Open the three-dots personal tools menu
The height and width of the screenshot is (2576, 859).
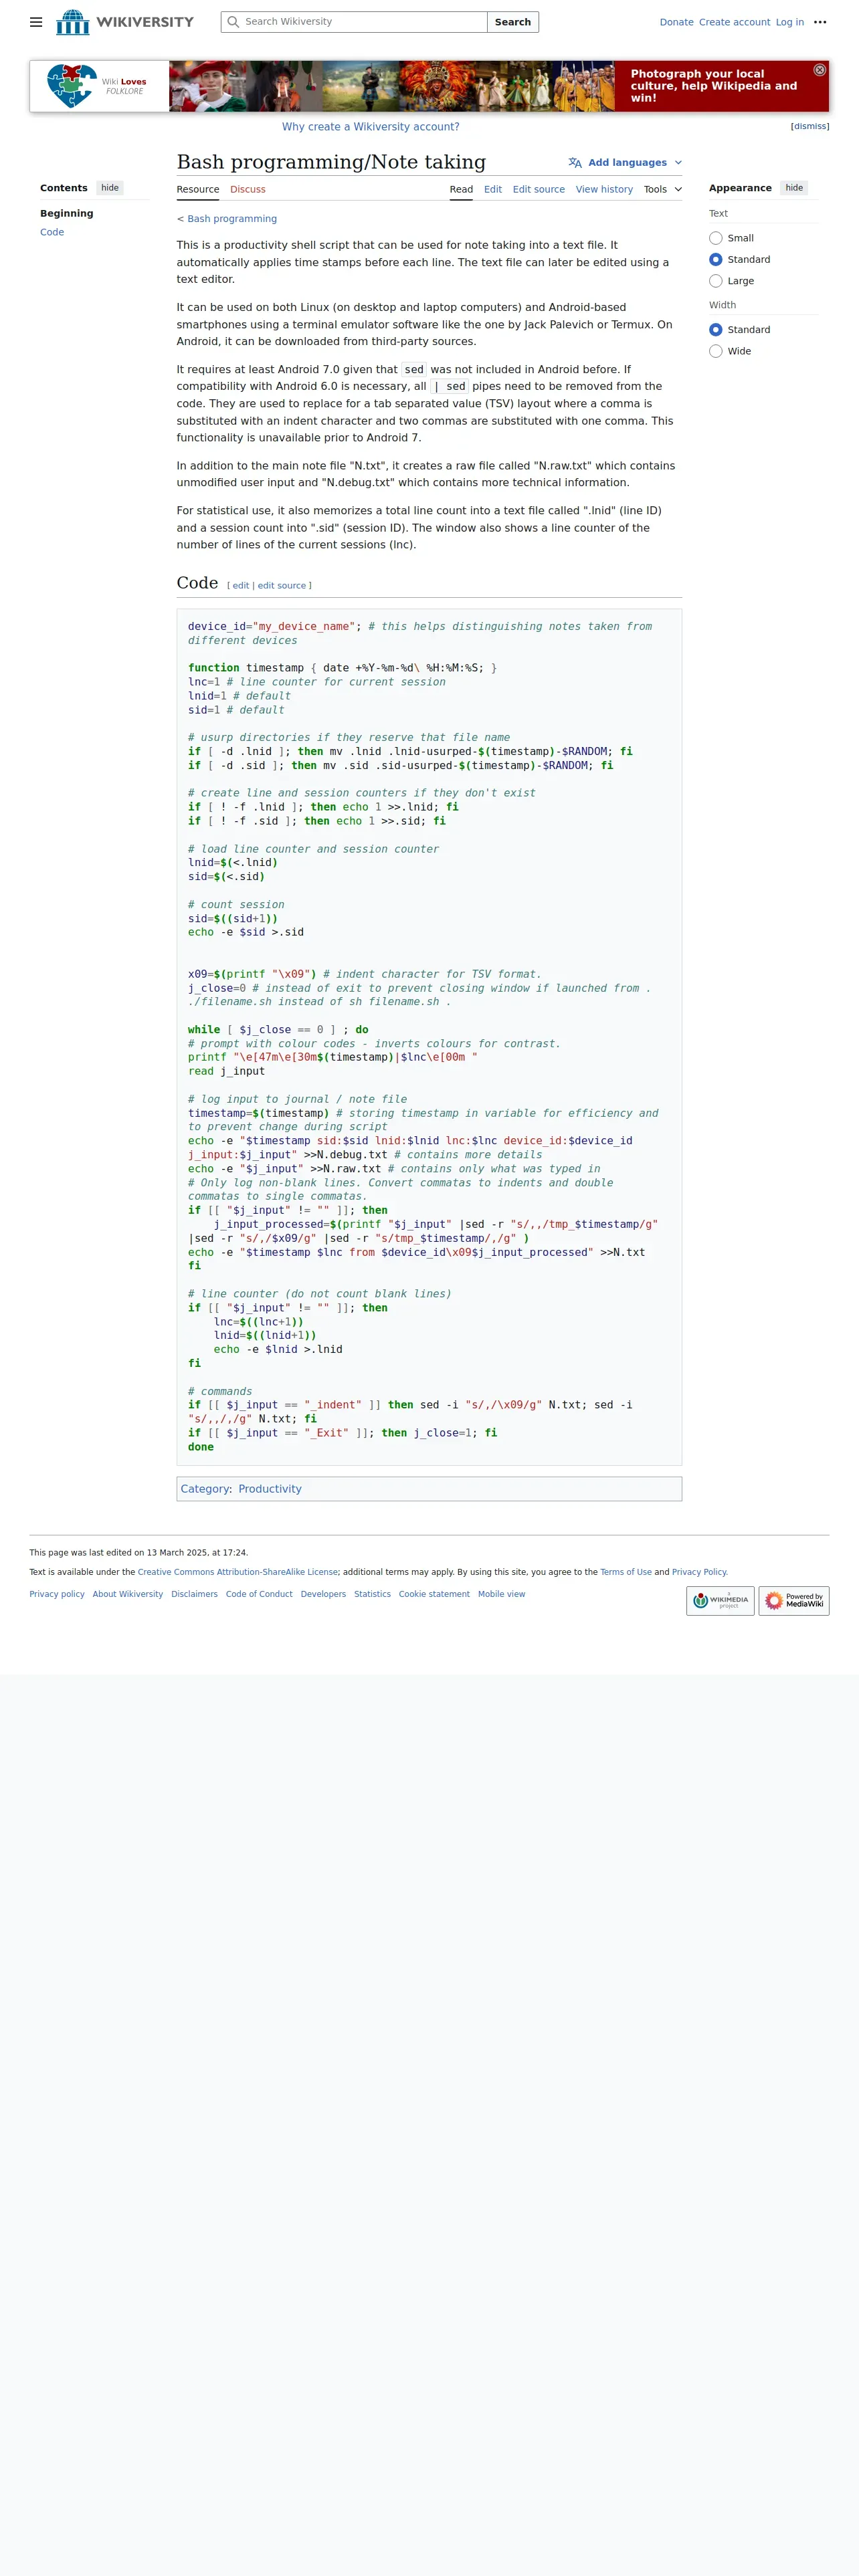pos(820,22)
